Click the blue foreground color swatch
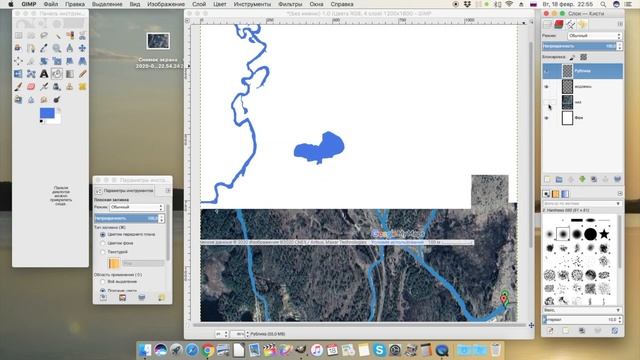640x360 pixels. 47,113
